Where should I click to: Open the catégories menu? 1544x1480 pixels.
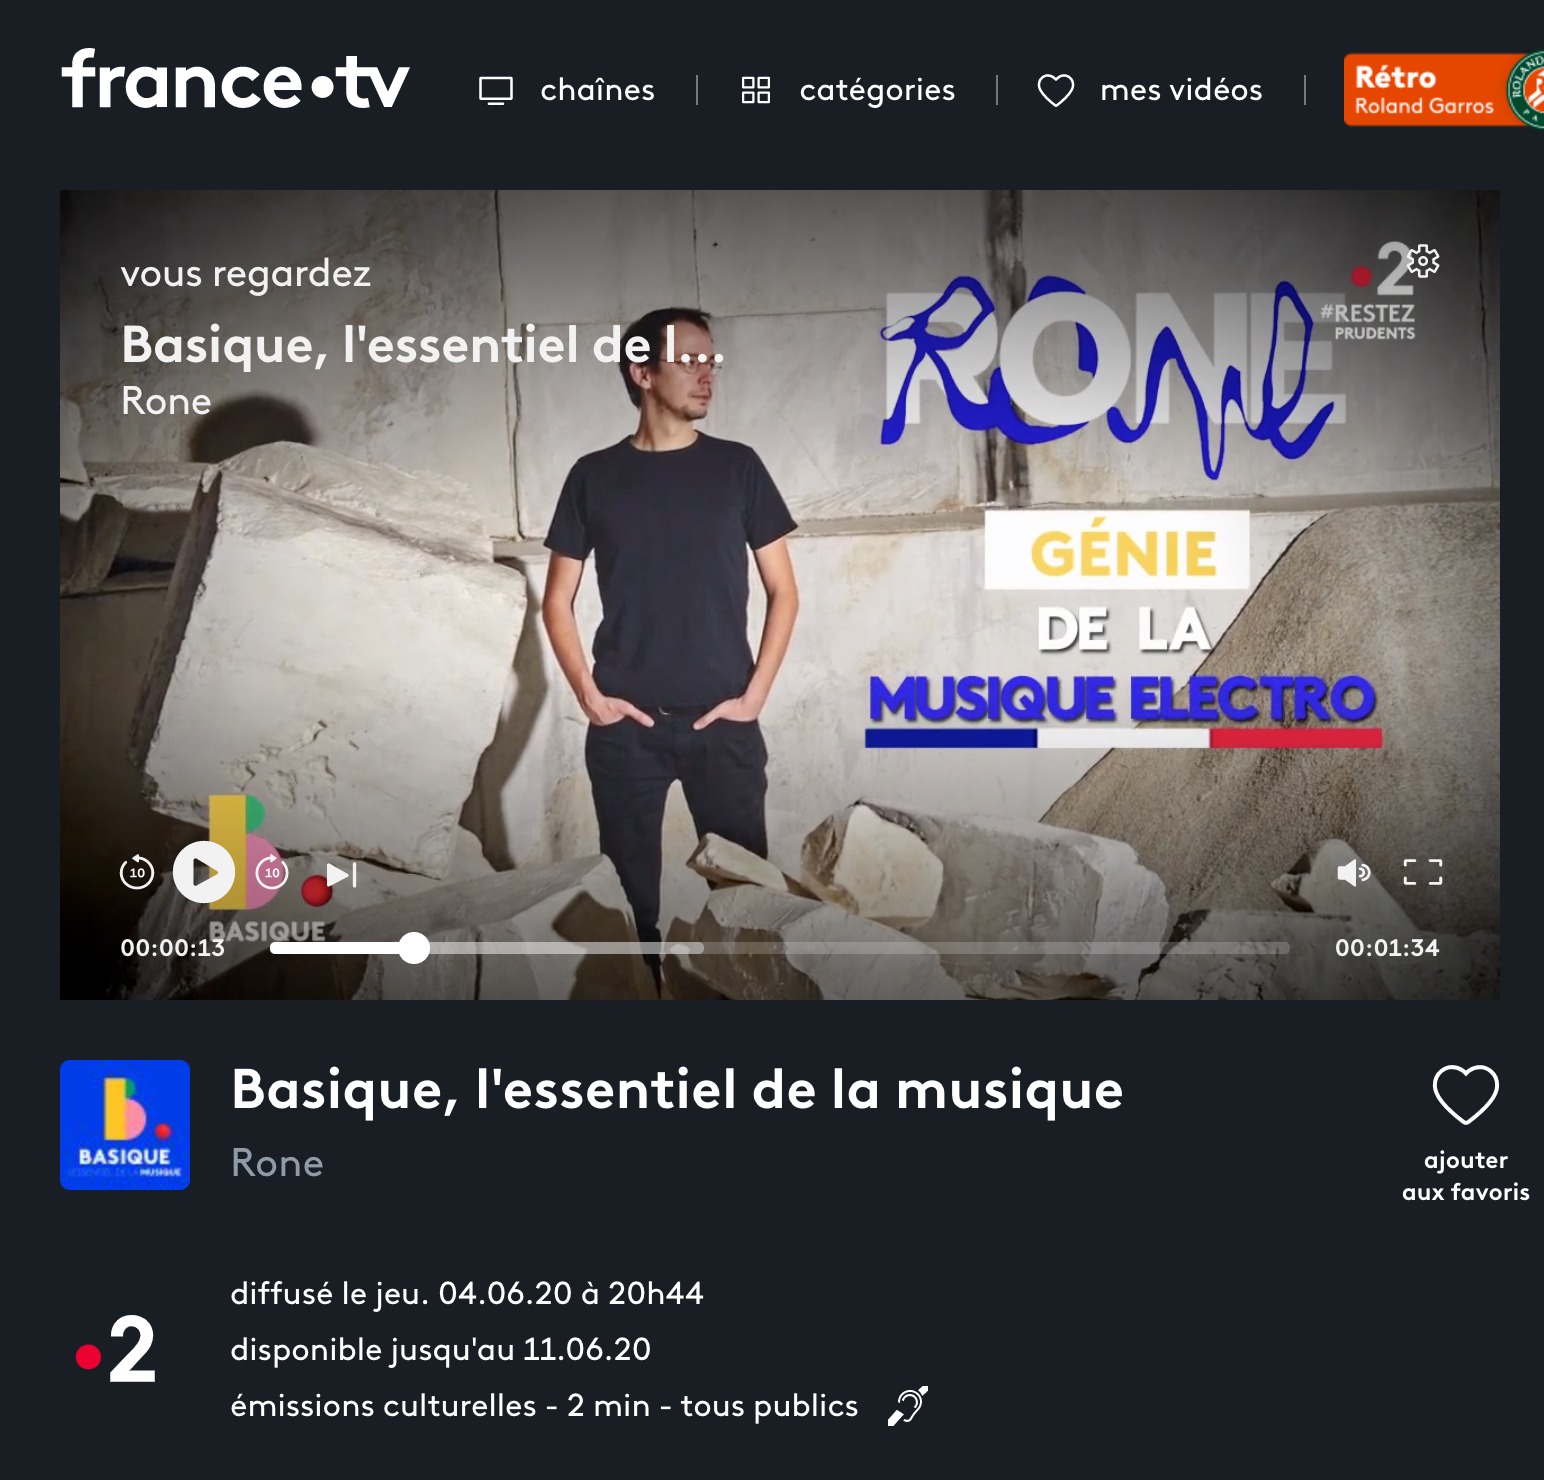click(x=848, y=90)
